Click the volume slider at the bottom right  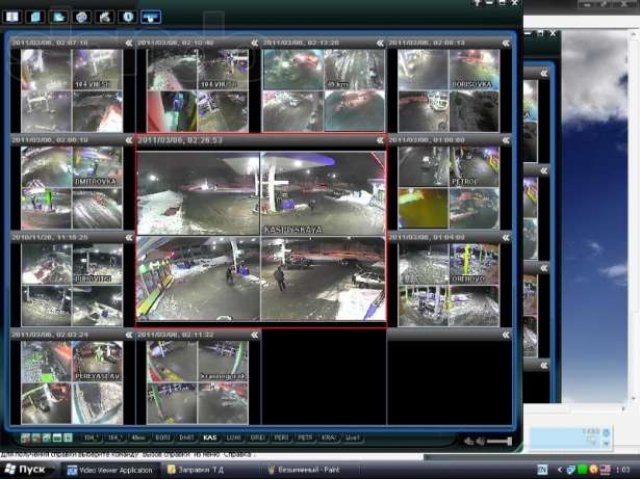pyautogui.click(x=498, y=441)
